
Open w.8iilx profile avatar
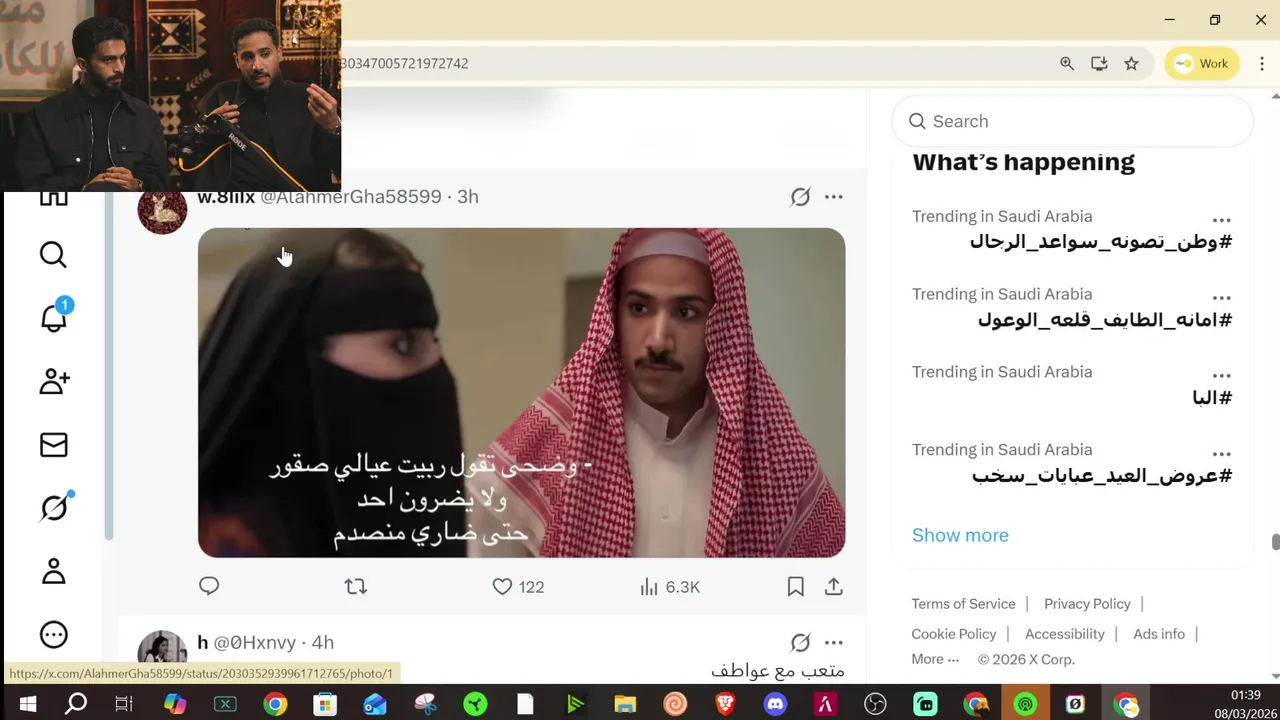point(162,211)
